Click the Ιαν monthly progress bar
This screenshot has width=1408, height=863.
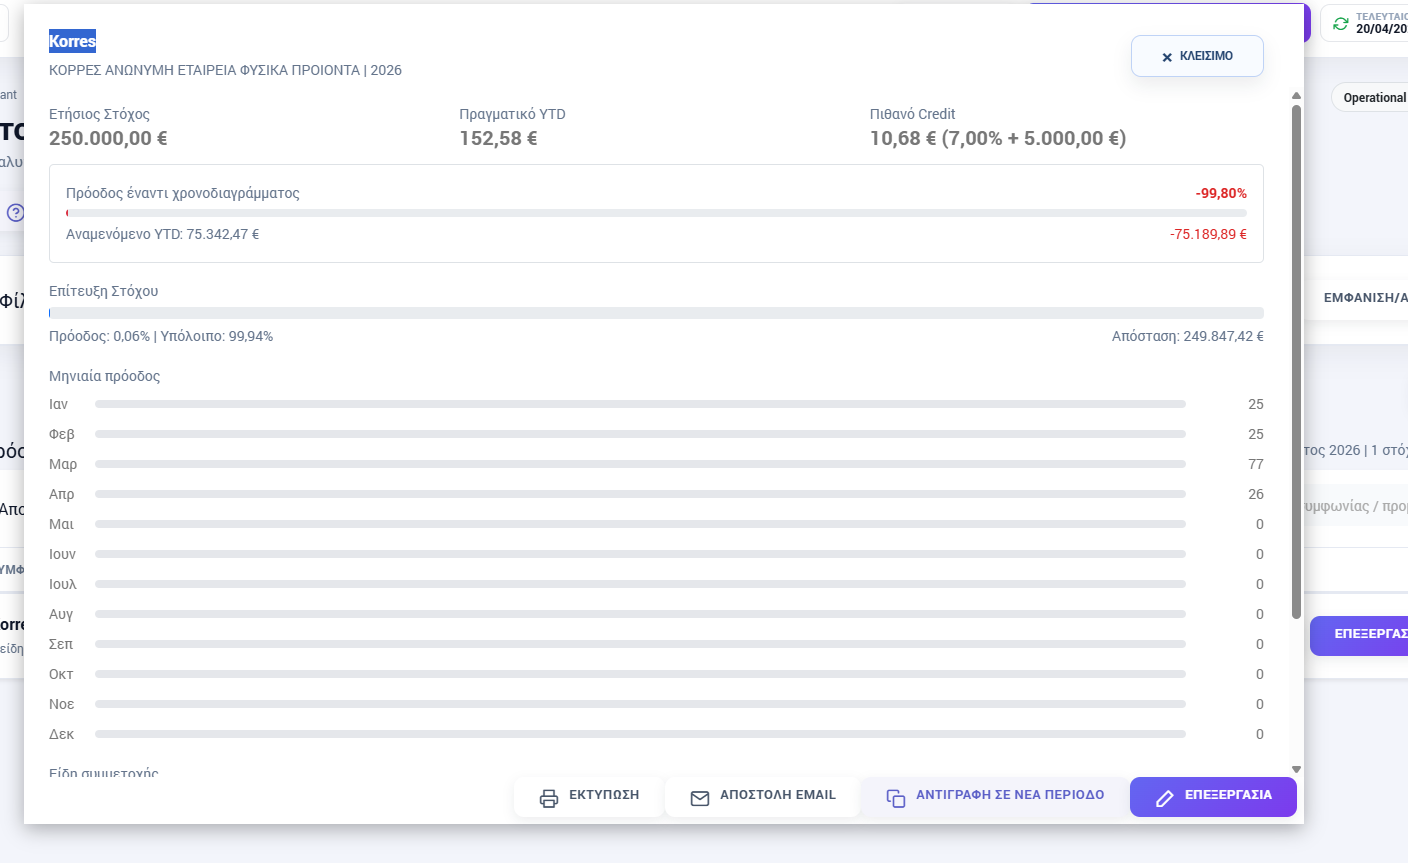coord(640,404)
